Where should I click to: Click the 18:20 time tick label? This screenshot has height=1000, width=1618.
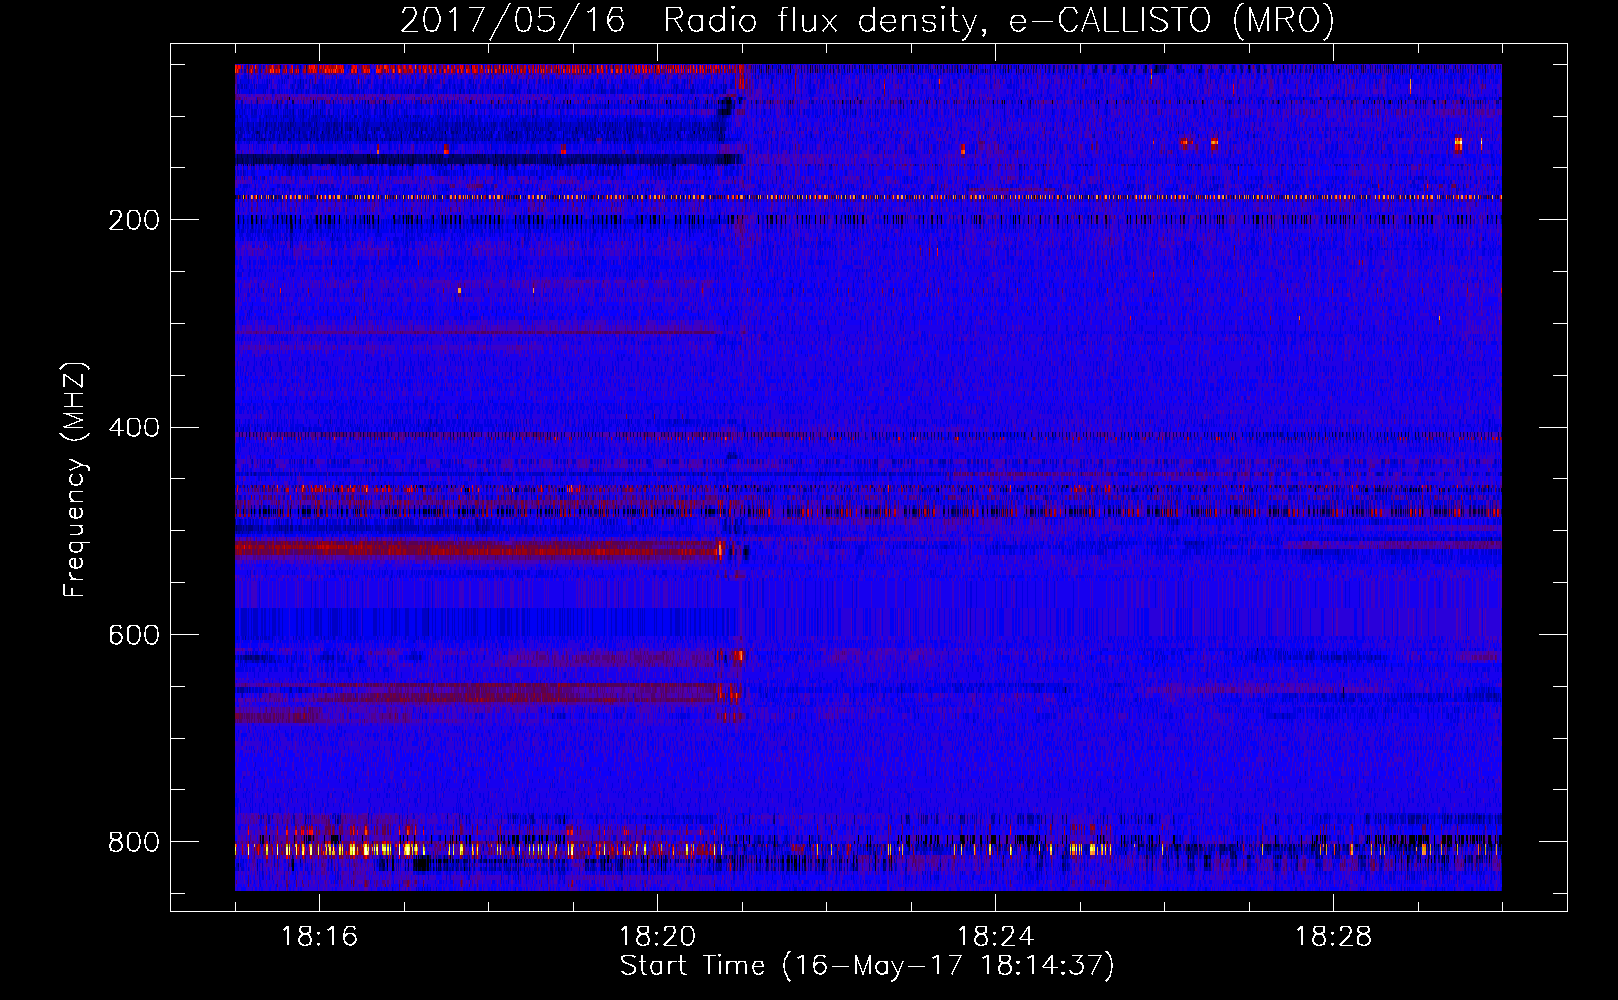[657, 937]
